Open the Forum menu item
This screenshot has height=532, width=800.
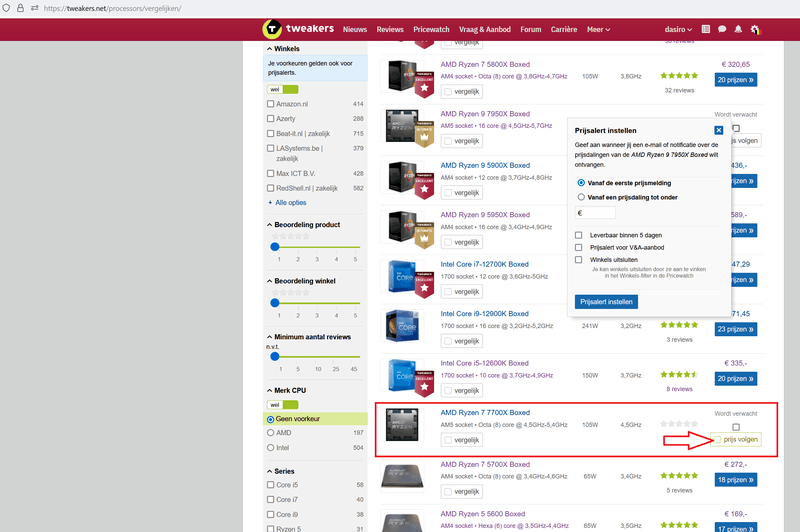tap(531, 30)
